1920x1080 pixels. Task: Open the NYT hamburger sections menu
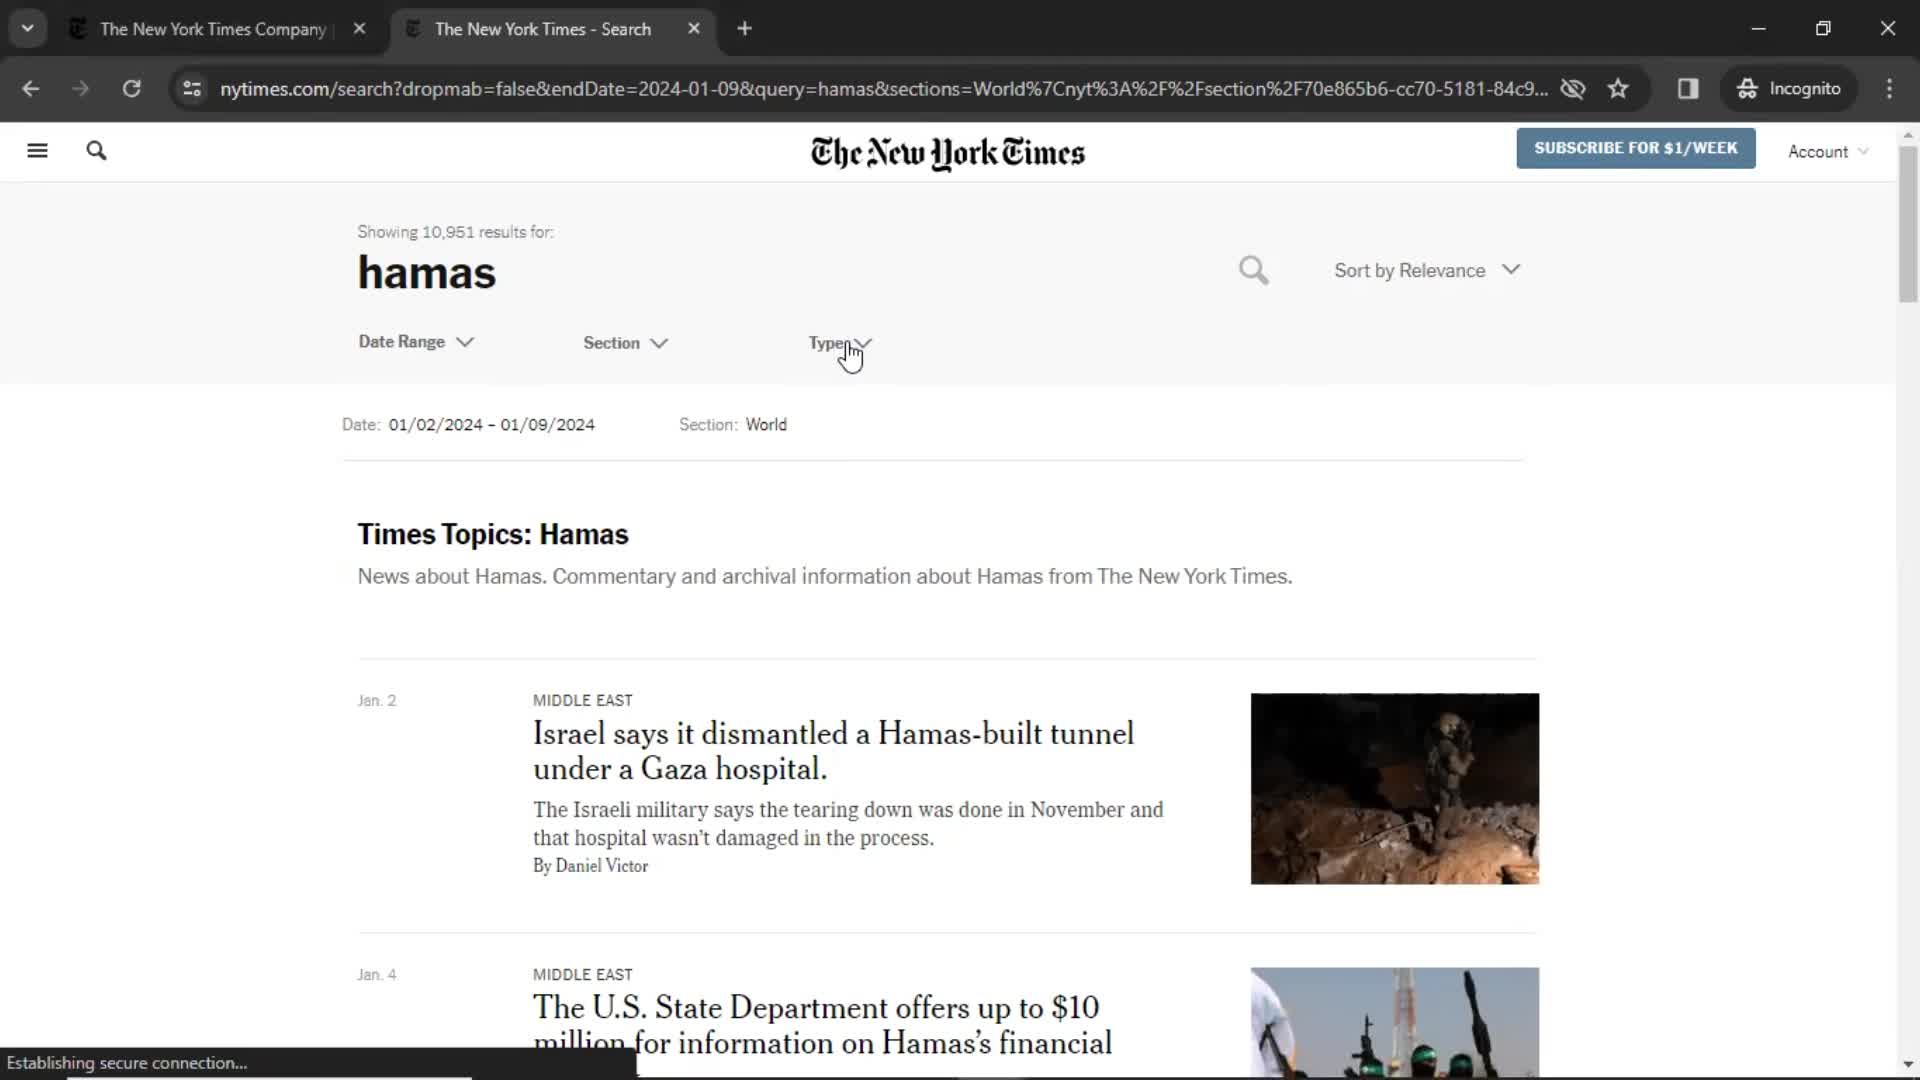coord(37,151)
